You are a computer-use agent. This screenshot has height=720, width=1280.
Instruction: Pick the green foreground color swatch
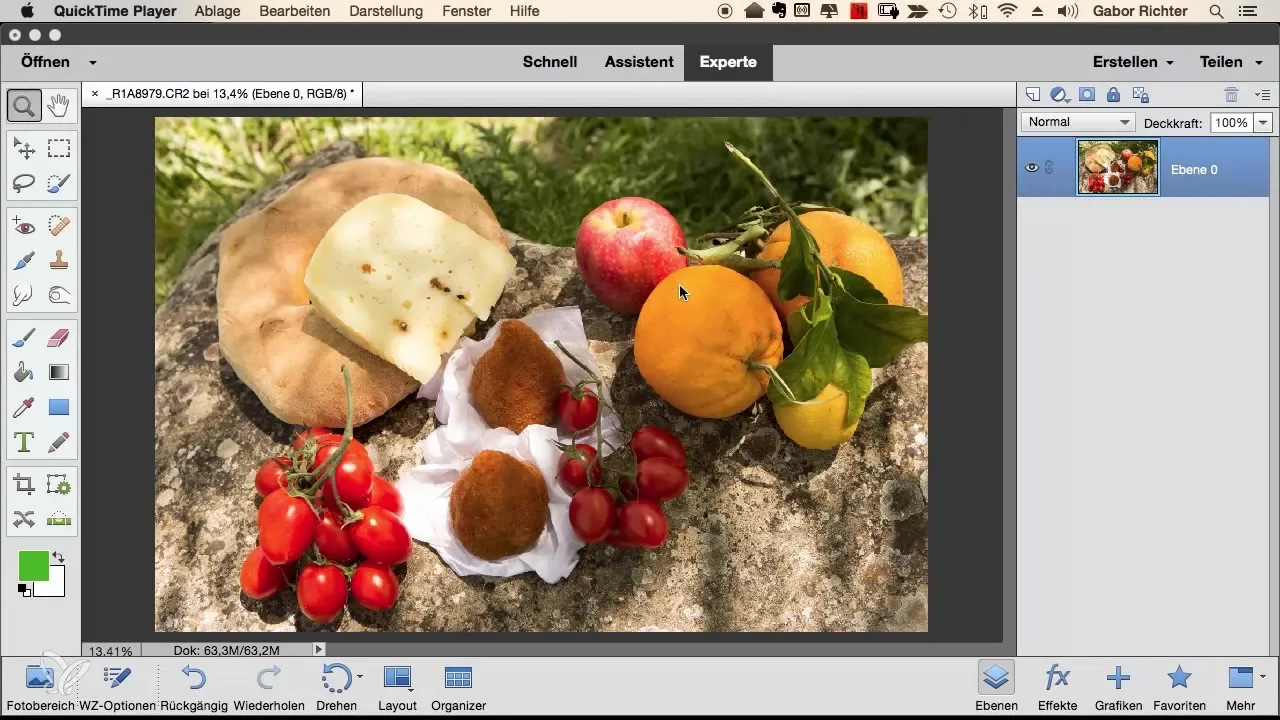33,566
